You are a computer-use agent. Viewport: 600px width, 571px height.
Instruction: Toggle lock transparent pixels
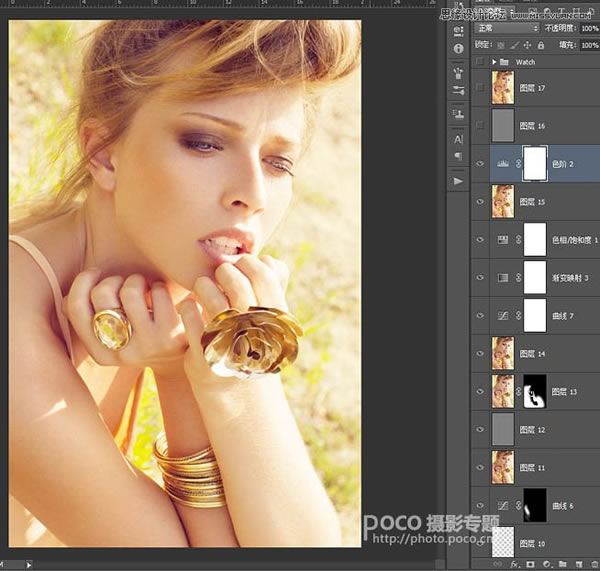[x=501, y=46]
